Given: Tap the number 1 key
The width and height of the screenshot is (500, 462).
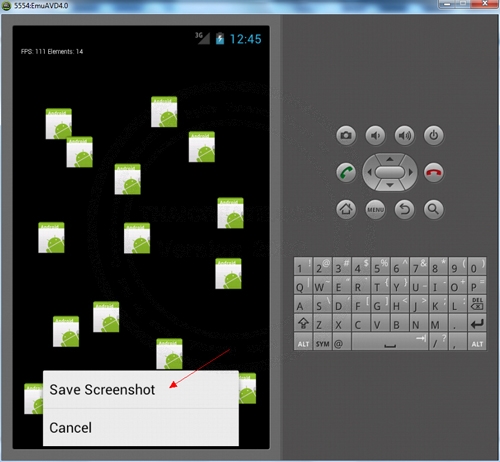Looking at the screenshot, I should point(303,266).
